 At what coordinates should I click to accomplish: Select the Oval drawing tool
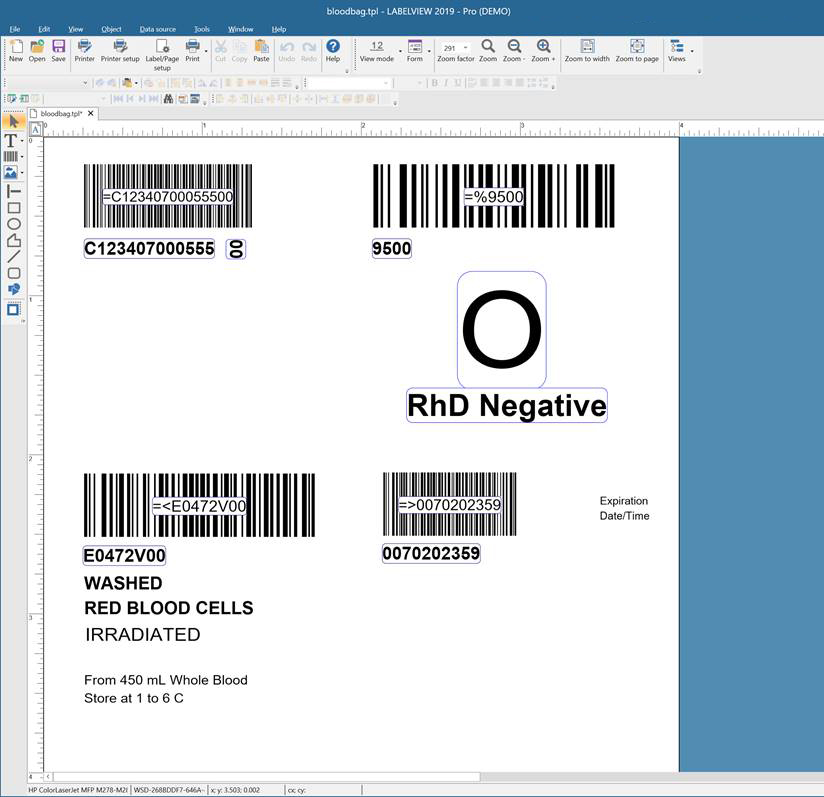pos(14,223)
